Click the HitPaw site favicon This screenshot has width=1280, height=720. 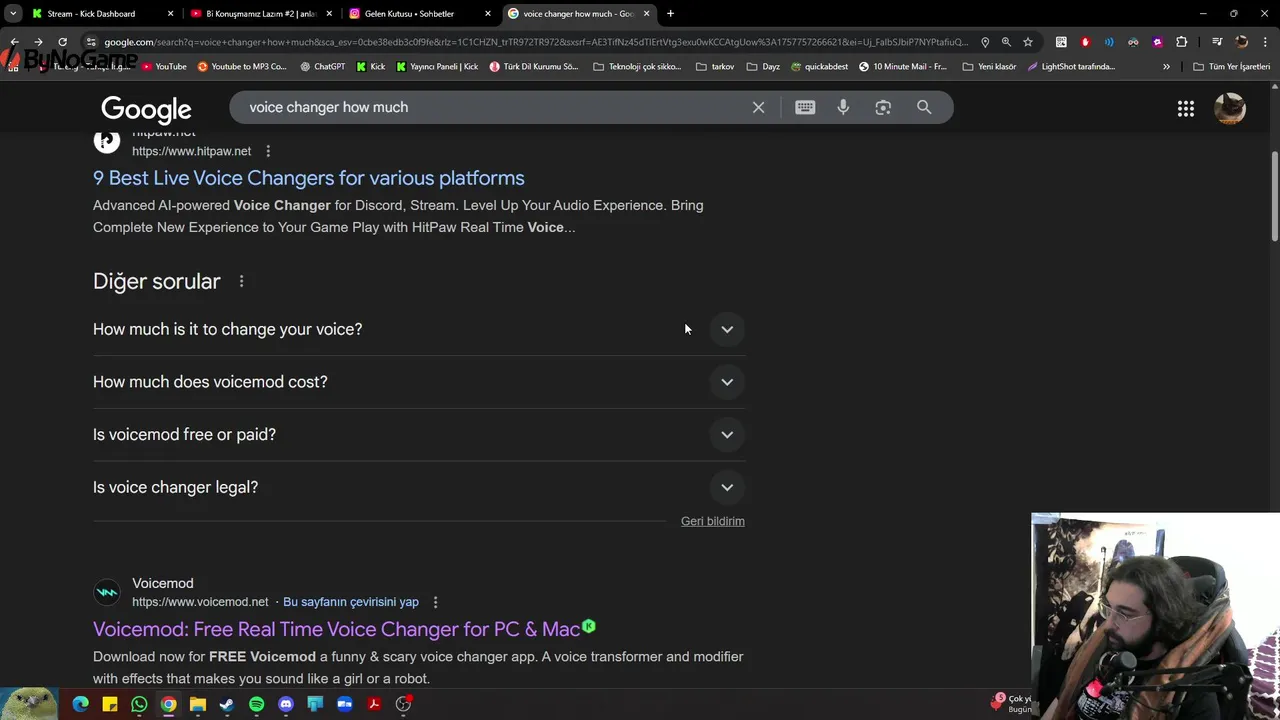pyautogui.click(x=107, y=141)
